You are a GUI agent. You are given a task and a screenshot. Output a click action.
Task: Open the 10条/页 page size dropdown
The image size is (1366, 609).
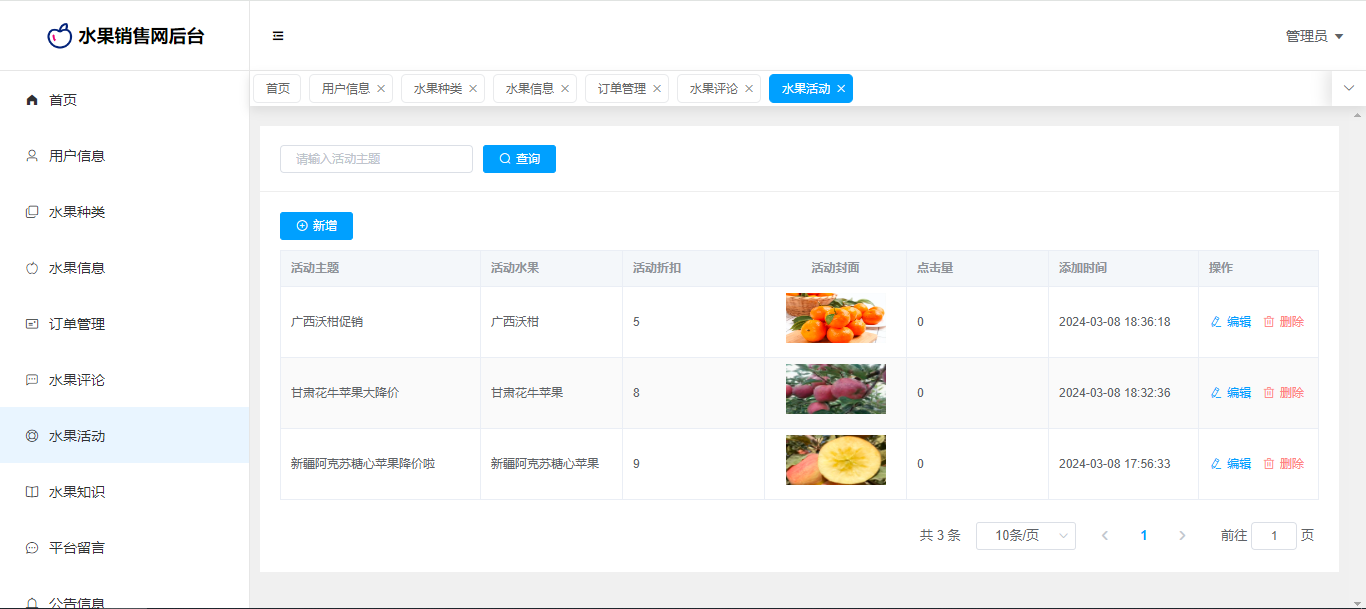[1025, 536]
